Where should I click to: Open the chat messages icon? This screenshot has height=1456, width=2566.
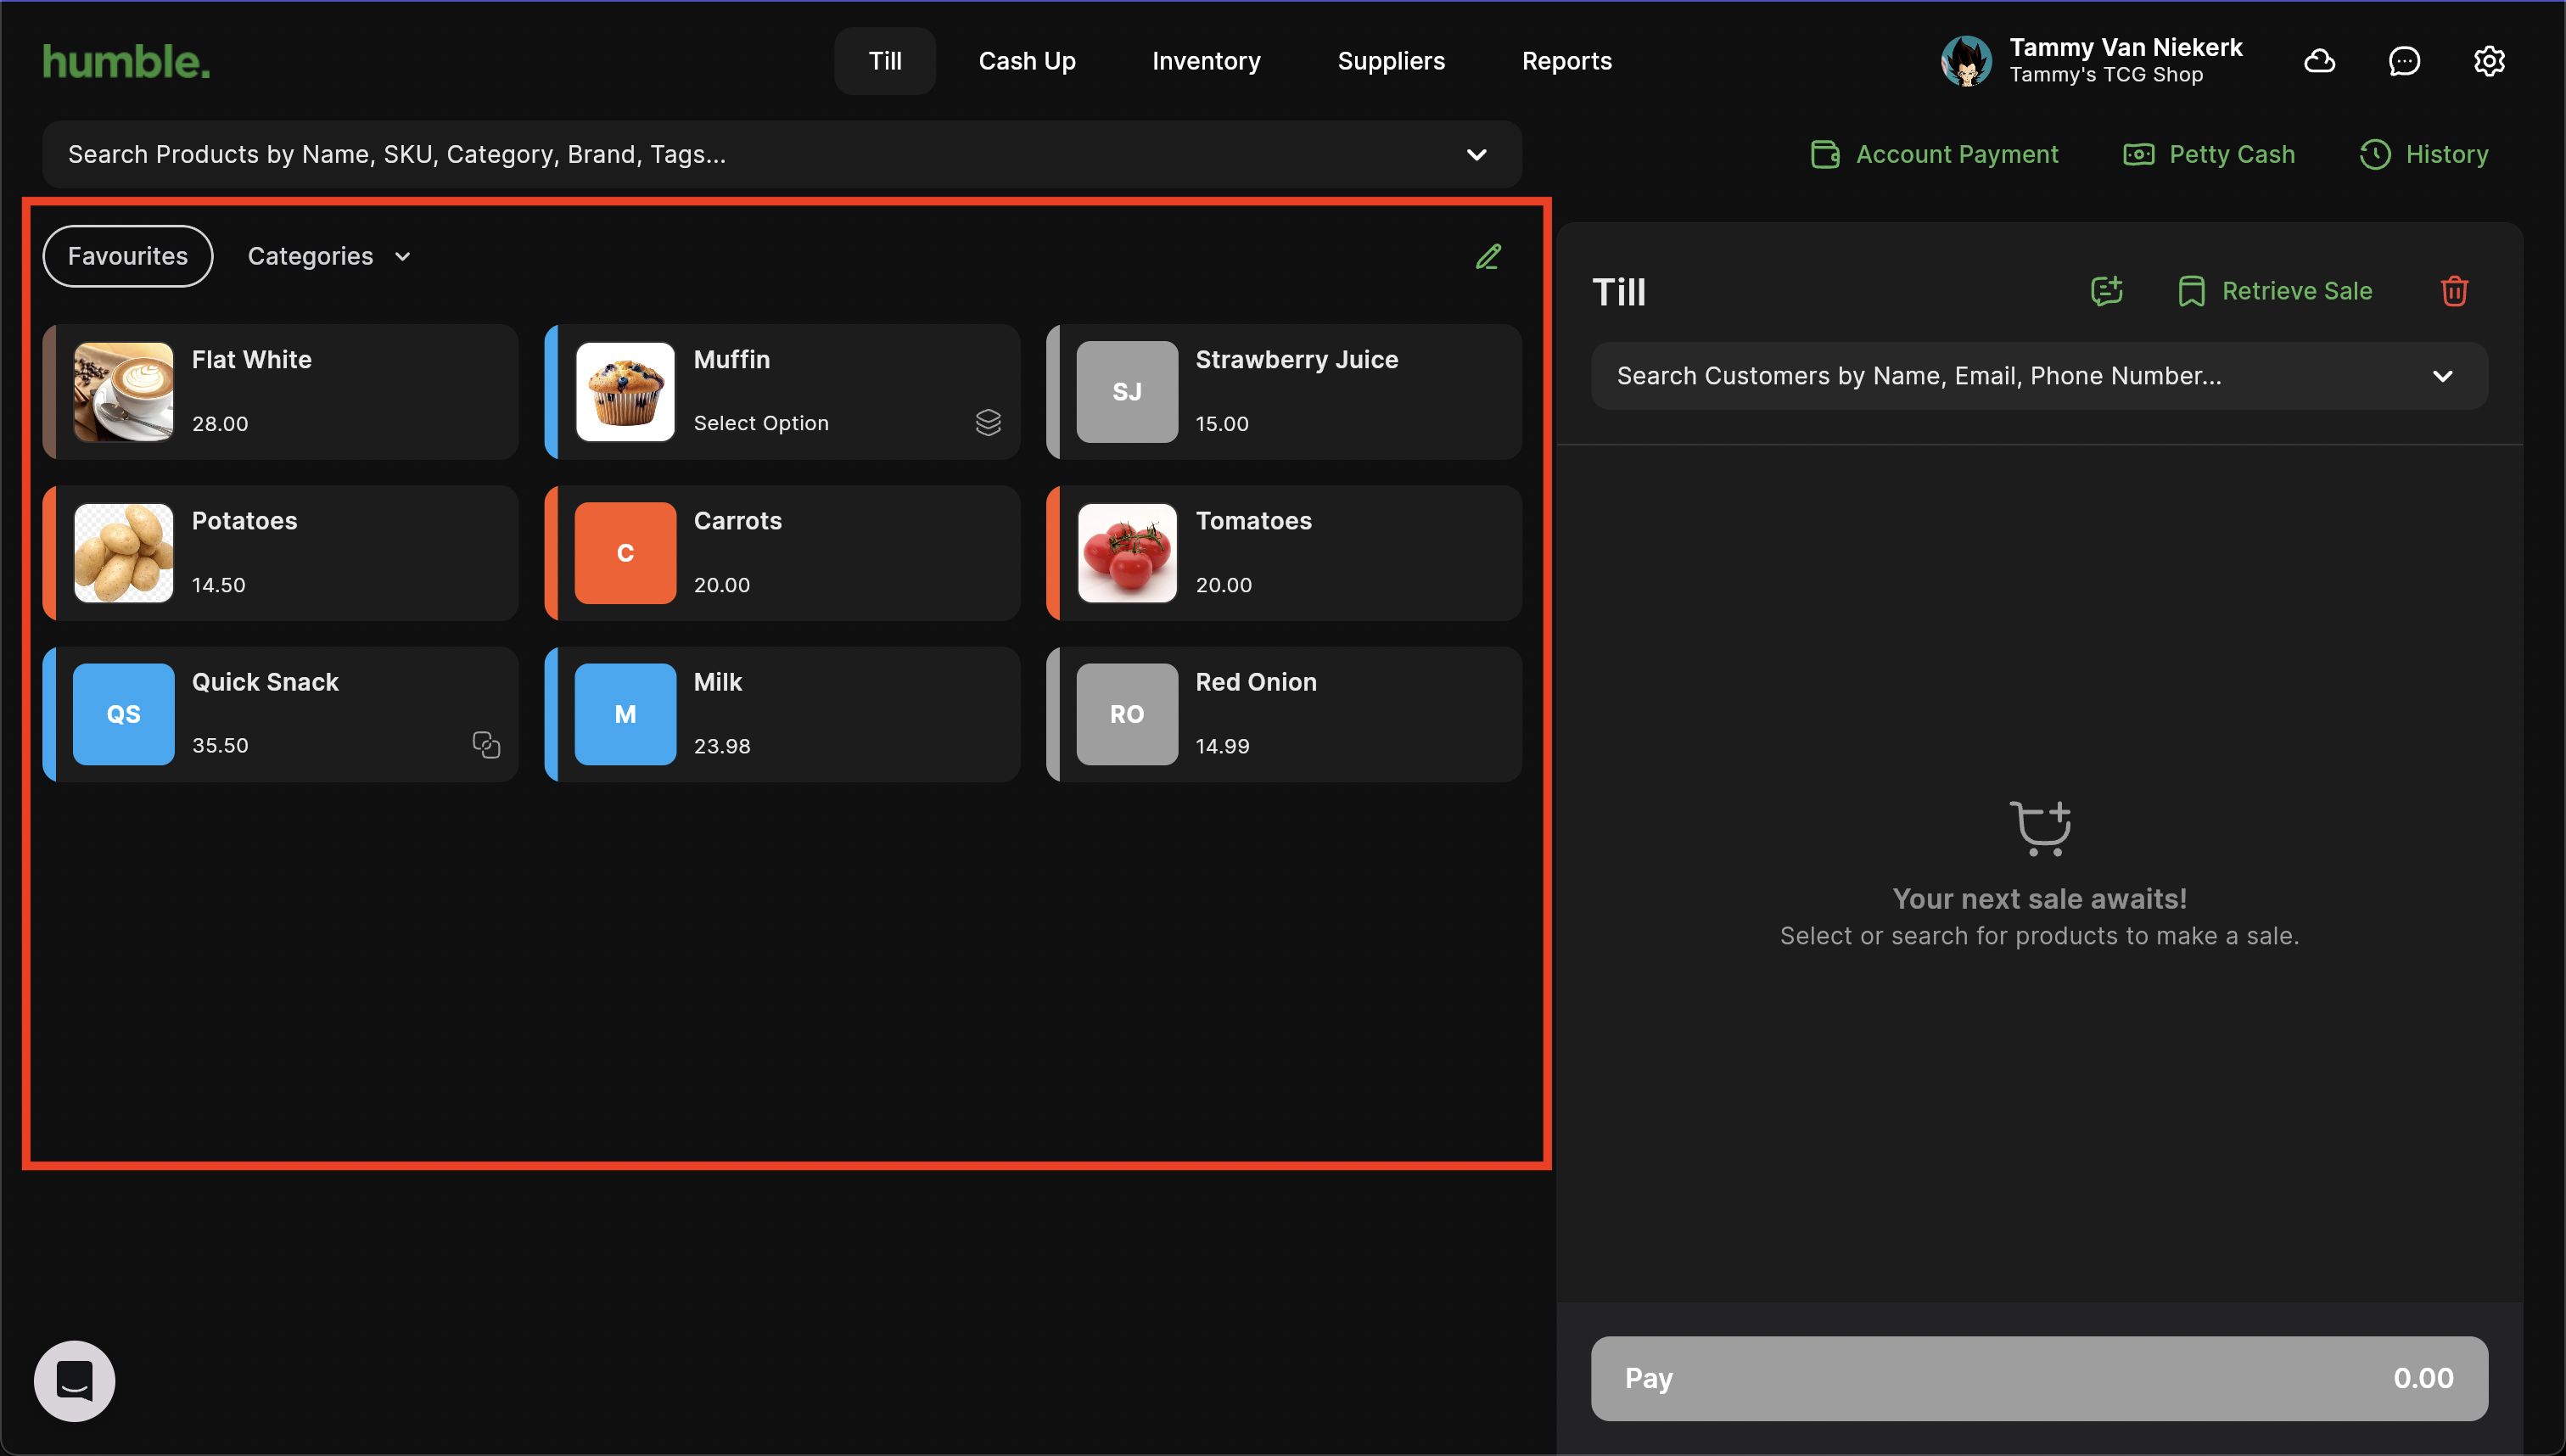[2404, 61]
